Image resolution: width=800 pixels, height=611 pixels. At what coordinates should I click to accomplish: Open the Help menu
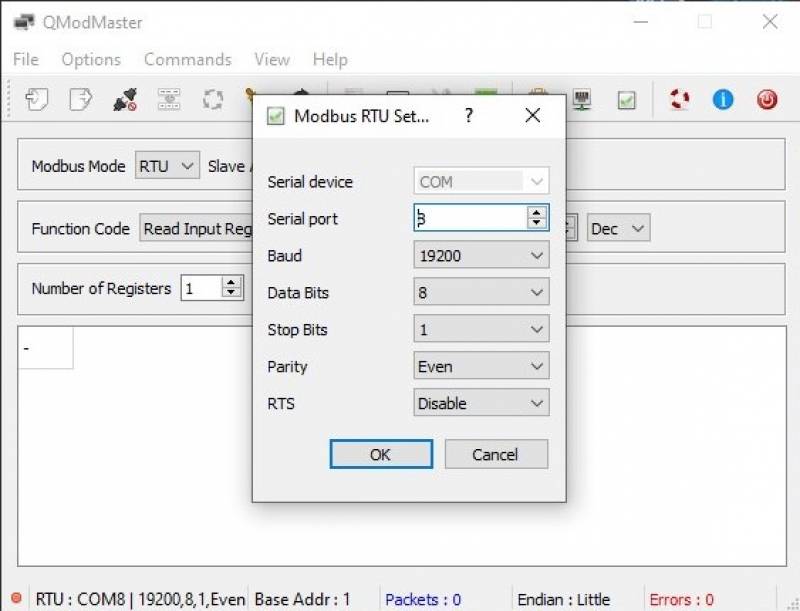click(x=330, y=60)
